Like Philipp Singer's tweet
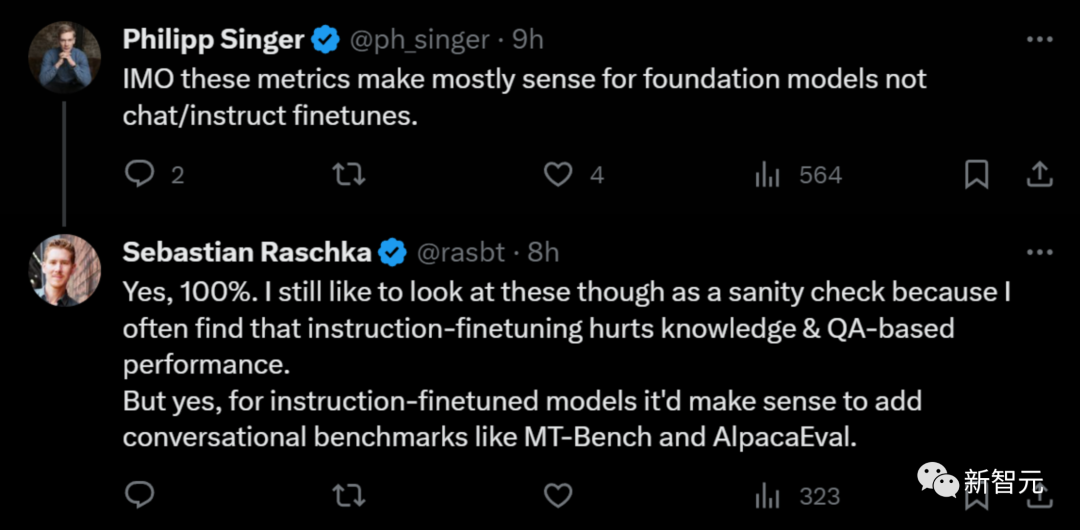Screen dimensions: 1080x530 [557, 175]
